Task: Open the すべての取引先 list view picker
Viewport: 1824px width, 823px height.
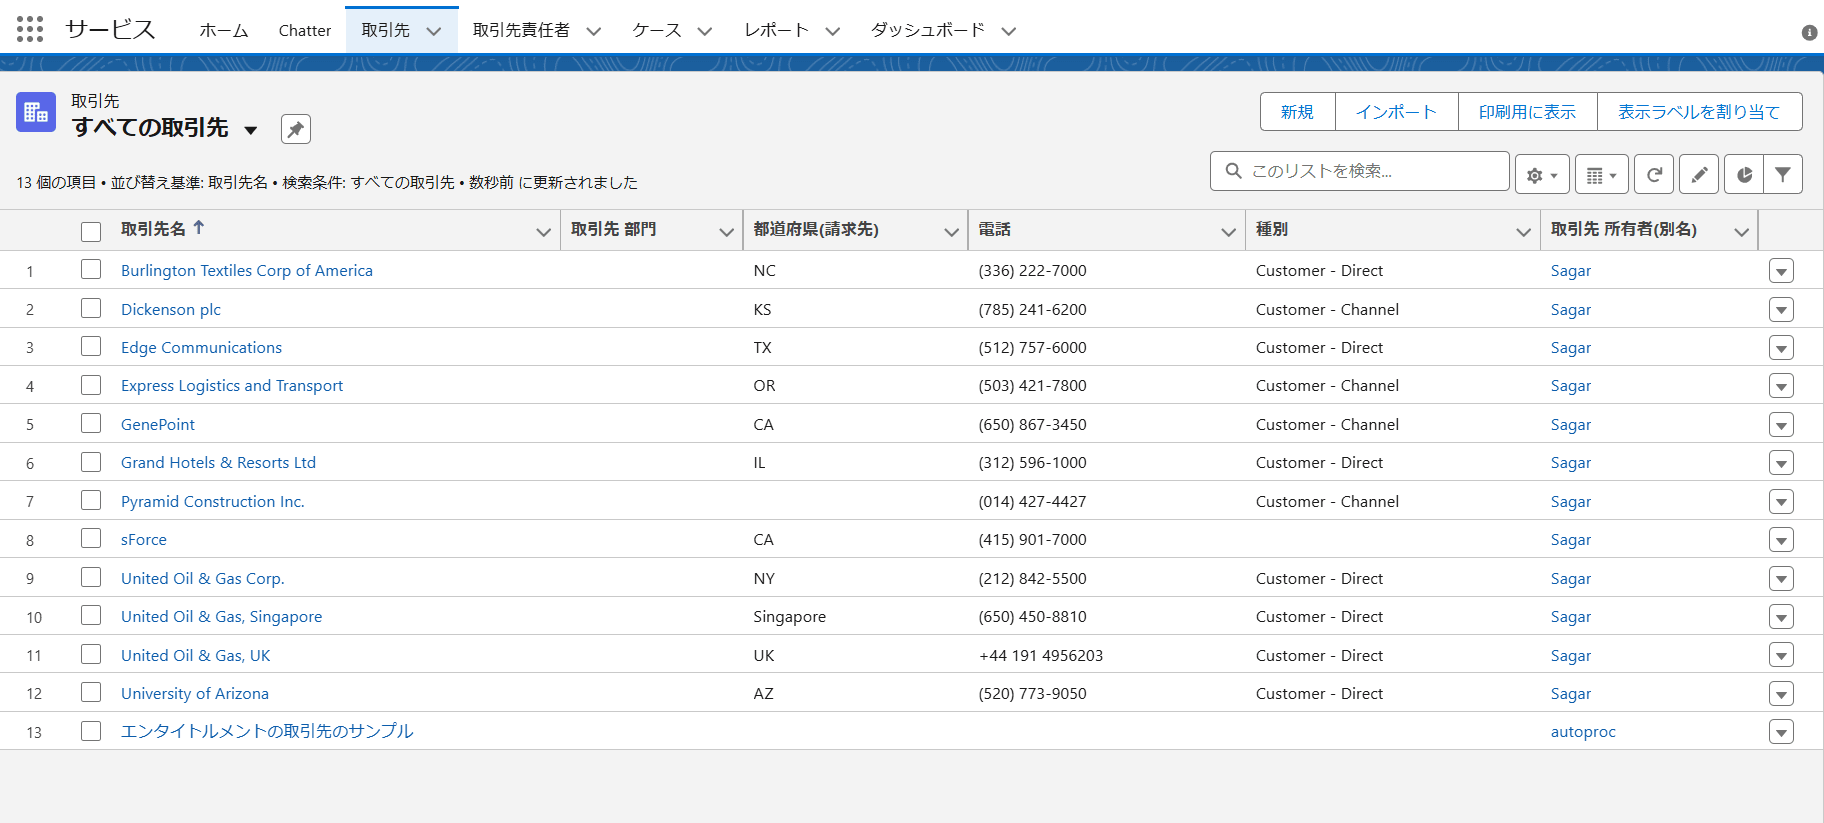Action: [251, 130]
